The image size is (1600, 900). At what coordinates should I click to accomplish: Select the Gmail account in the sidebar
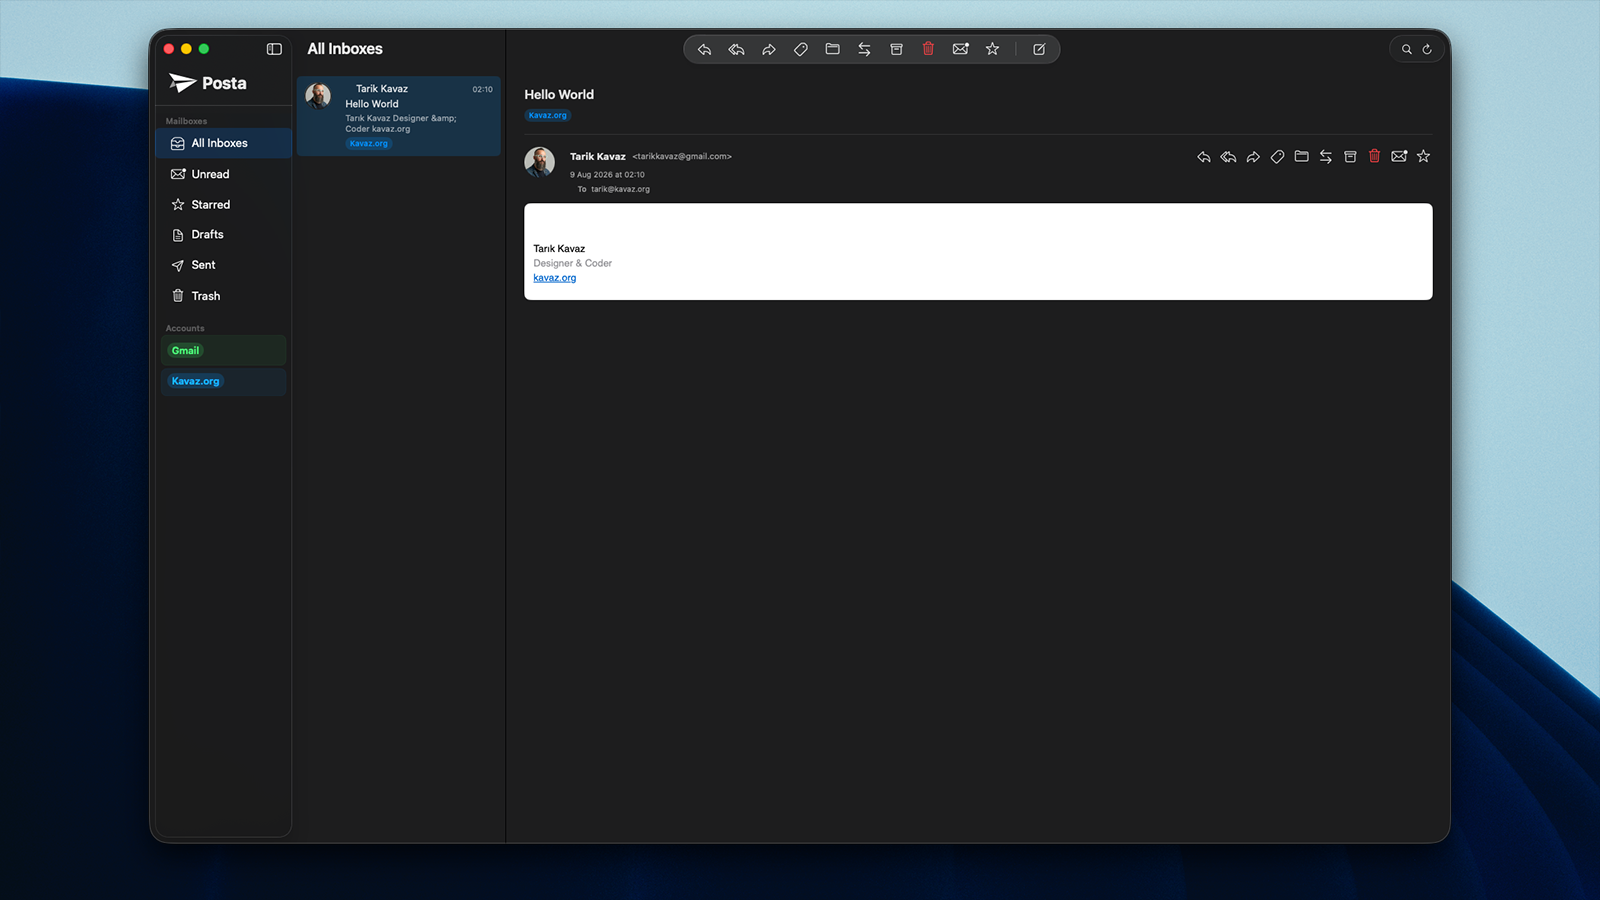click(223, 350)
